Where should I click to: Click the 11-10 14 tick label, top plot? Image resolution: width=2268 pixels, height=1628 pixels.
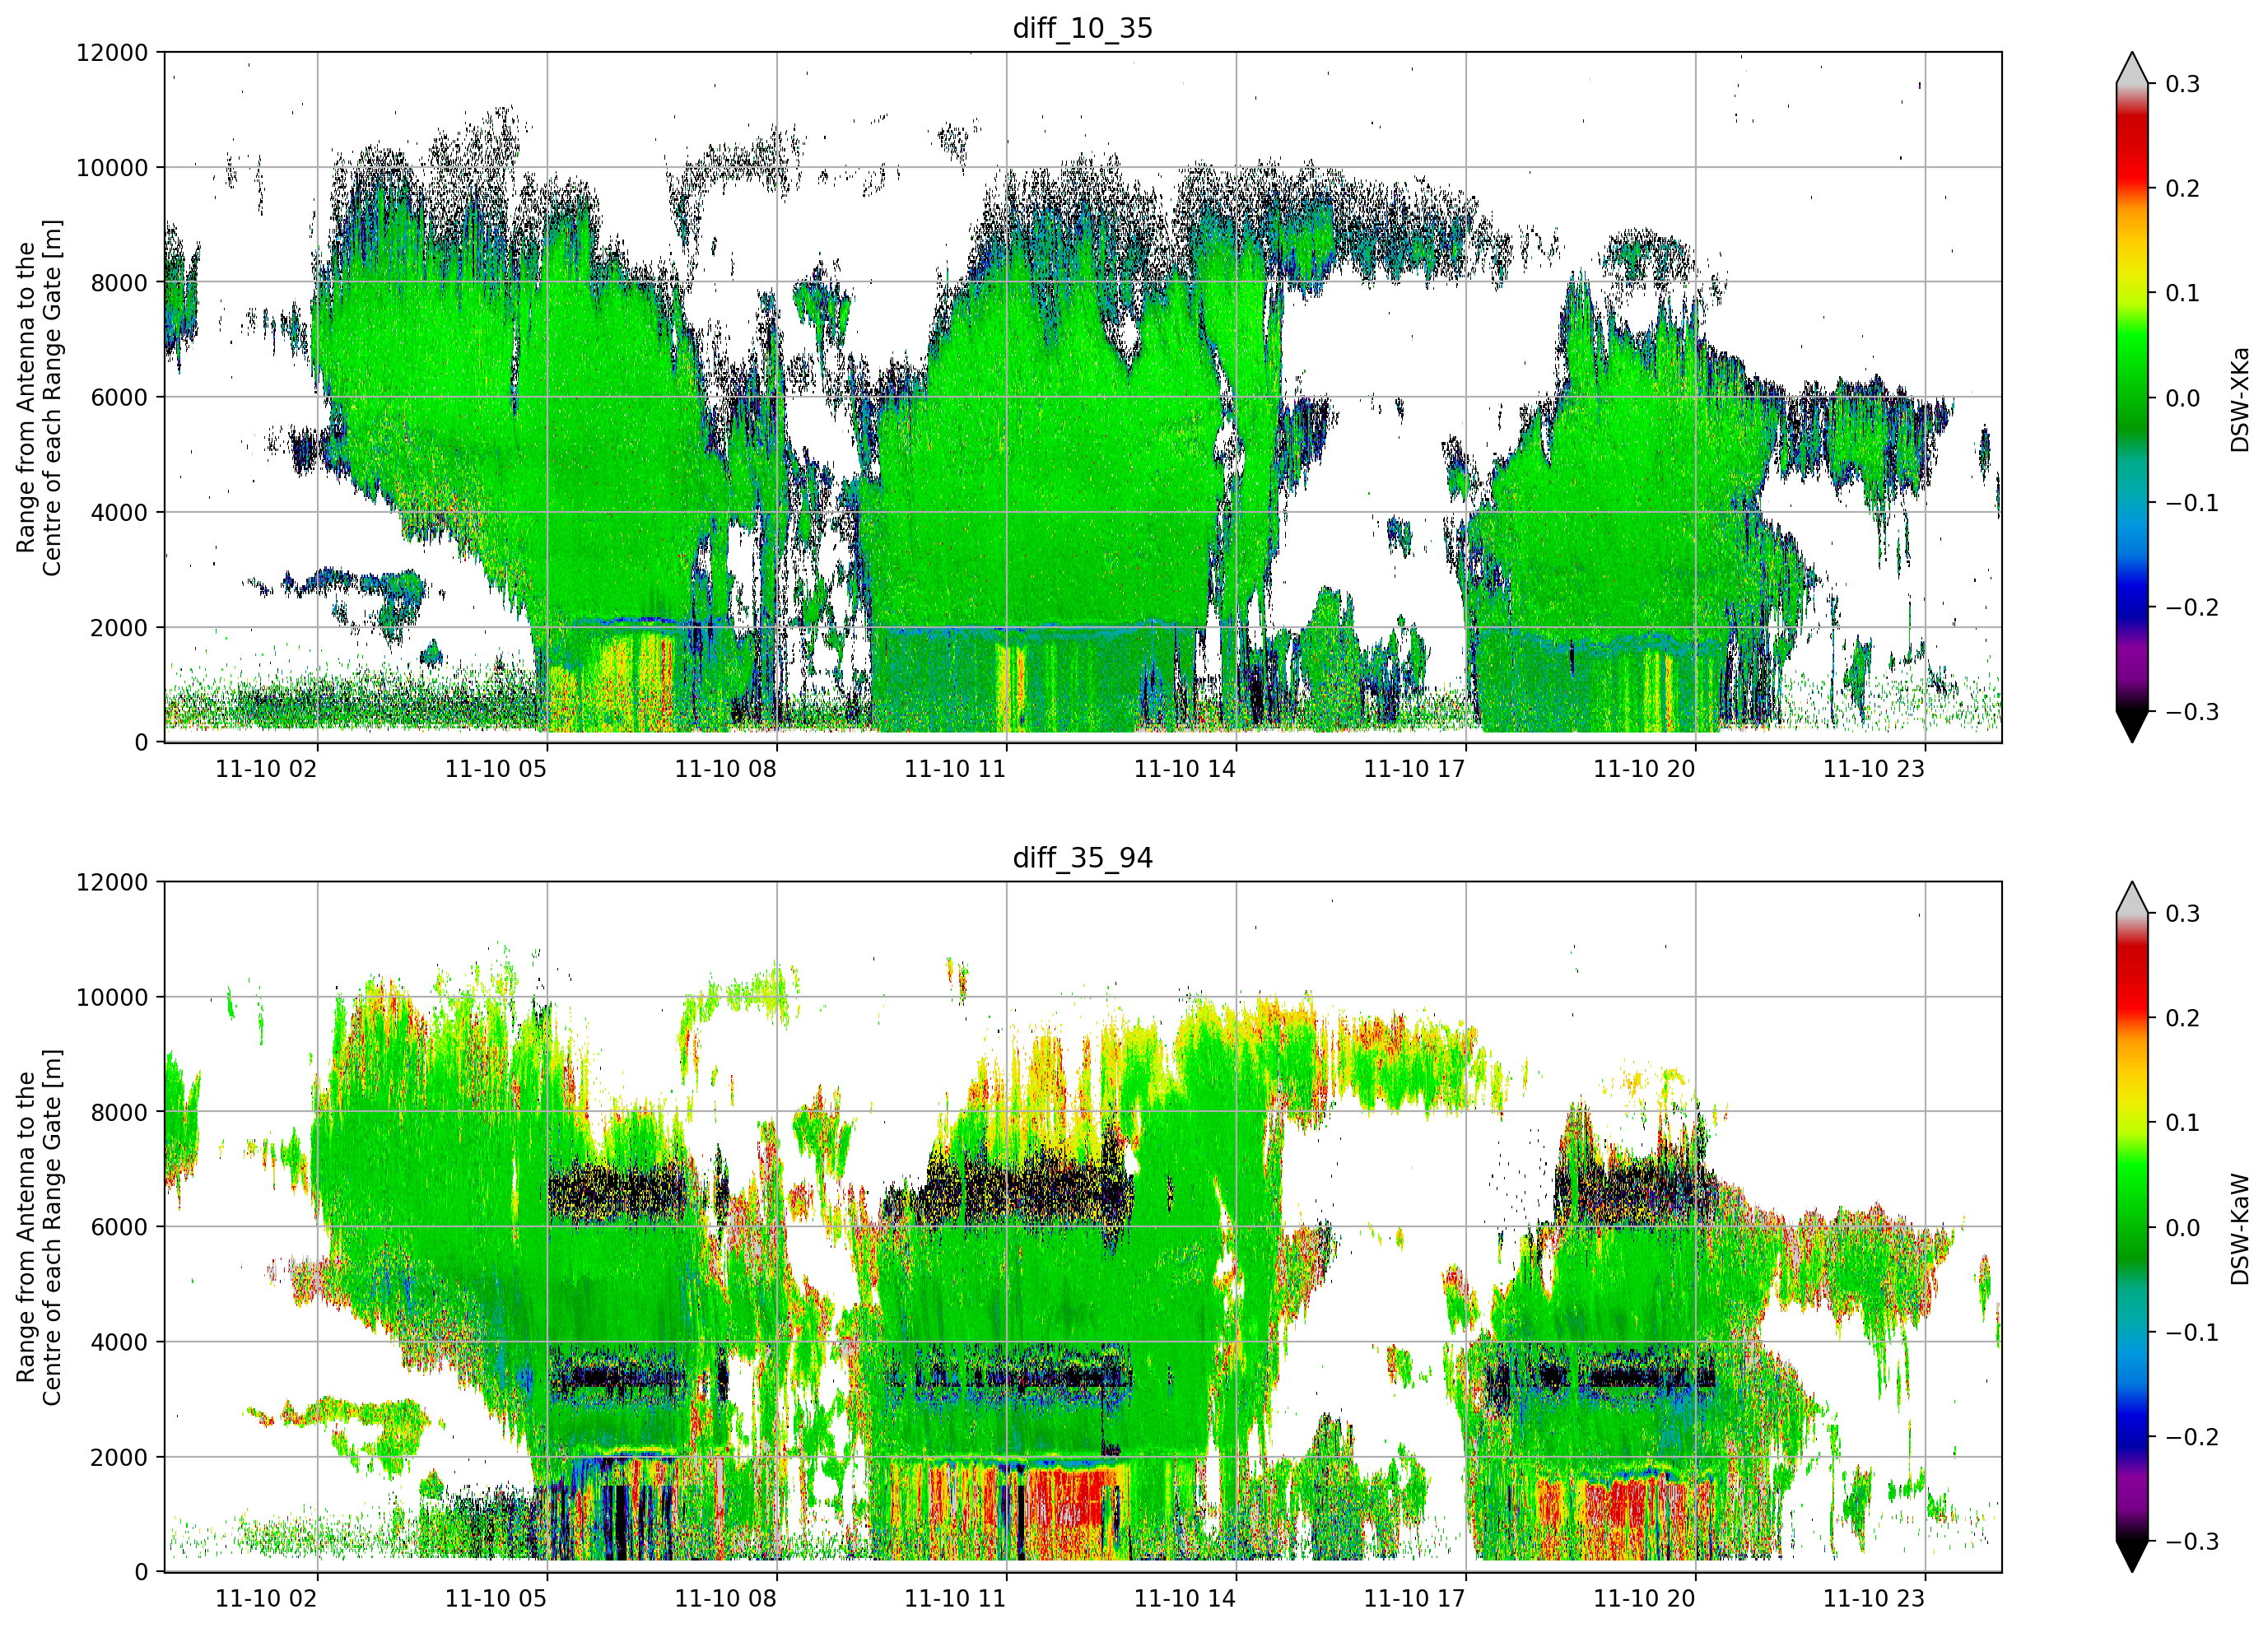(1184, 769)
